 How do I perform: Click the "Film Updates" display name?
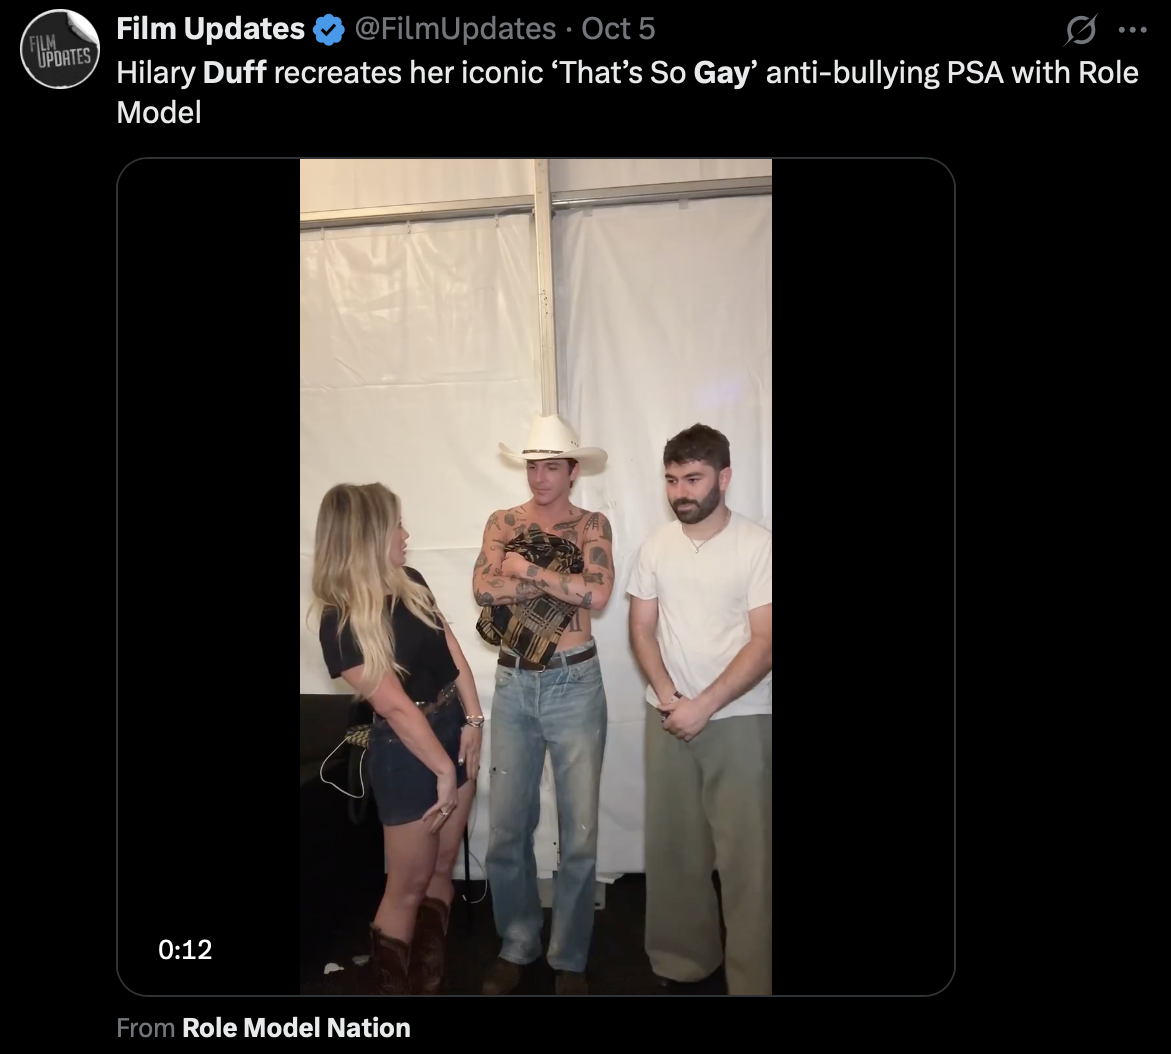[210, 29]
